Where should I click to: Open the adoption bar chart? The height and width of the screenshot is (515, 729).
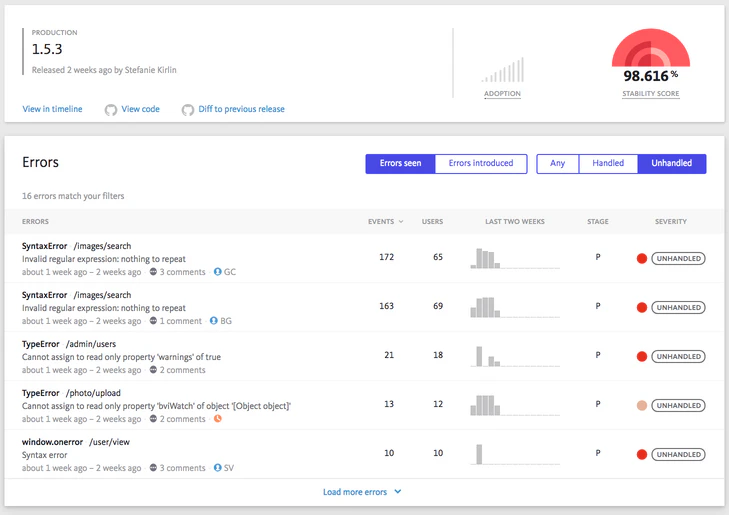503,70
